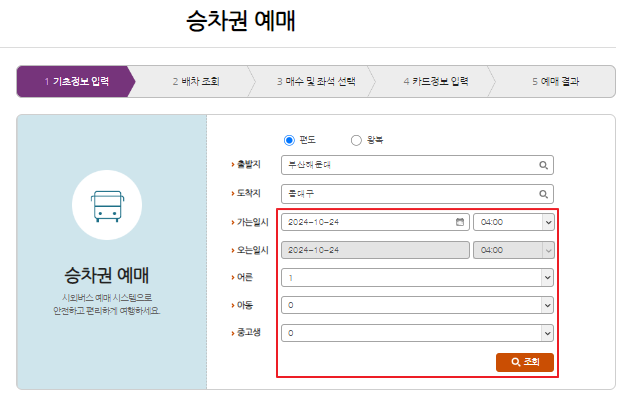Select the 왕복 round-trip radio button

[x=356, y=140]
